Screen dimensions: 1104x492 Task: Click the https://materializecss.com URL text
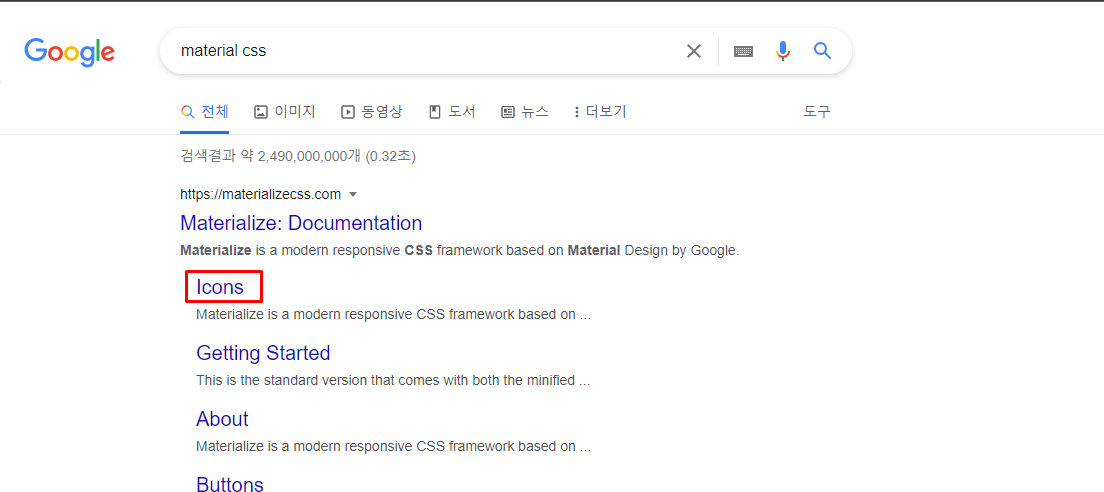(261, 194)
